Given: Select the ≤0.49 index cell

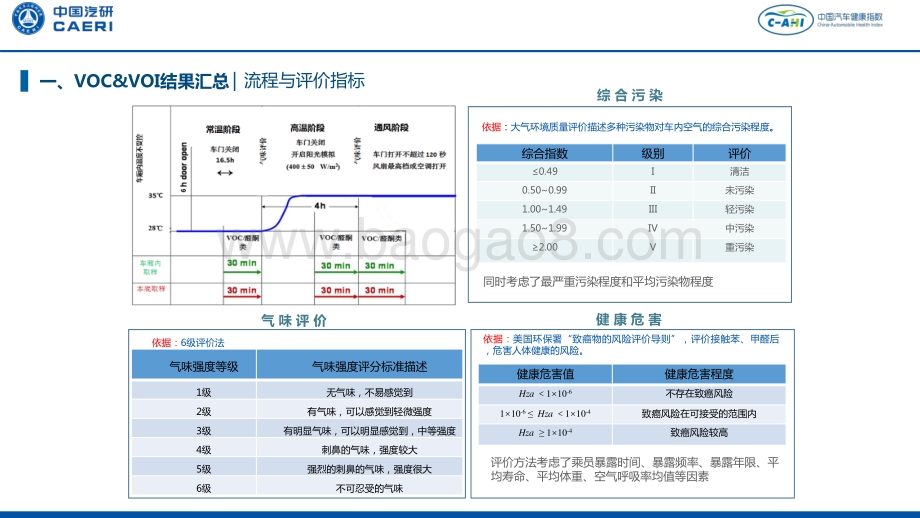Looking at the screenshot, I should point(544,171).
